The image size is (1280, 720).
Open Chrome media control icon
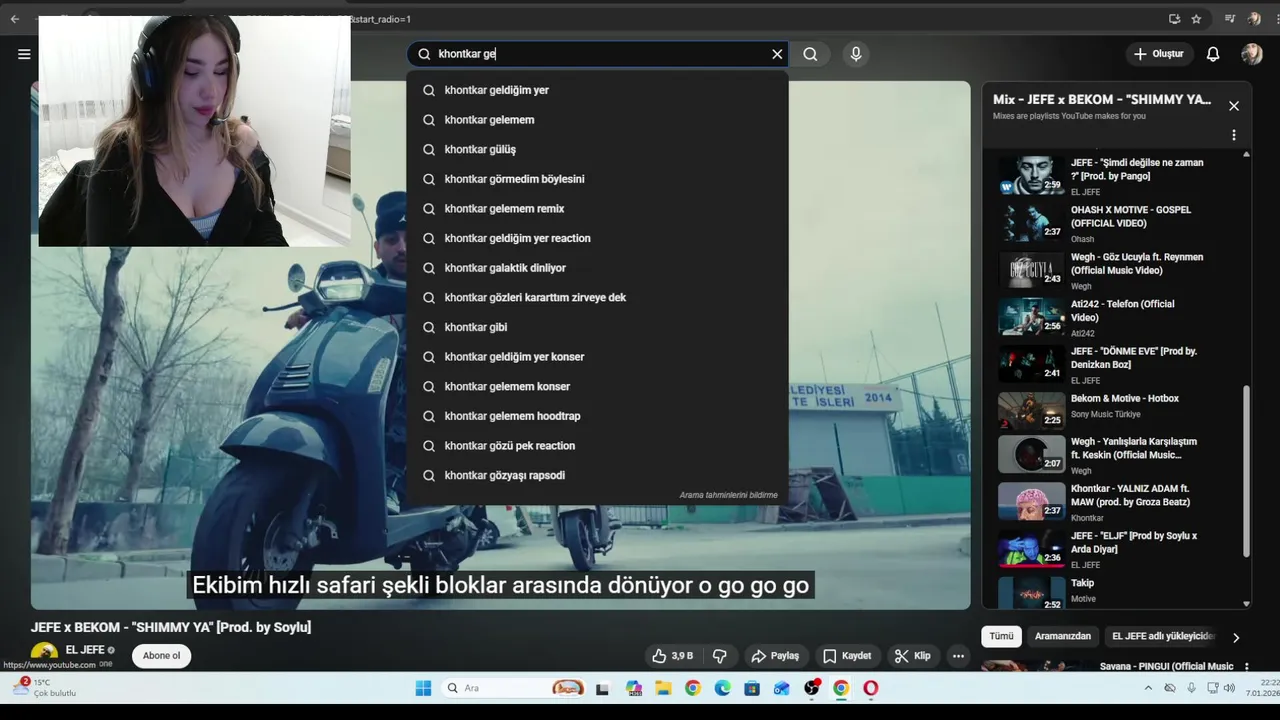pos(1230,19)
